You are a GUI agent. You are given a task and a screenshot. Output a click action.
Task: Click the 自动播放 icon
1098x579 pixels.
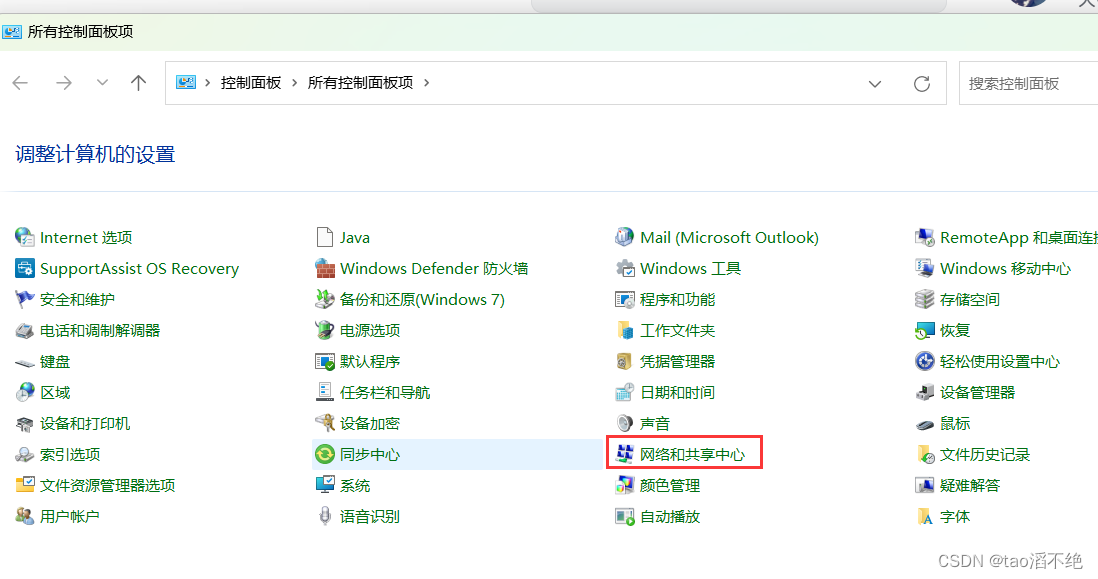[624, 517]
